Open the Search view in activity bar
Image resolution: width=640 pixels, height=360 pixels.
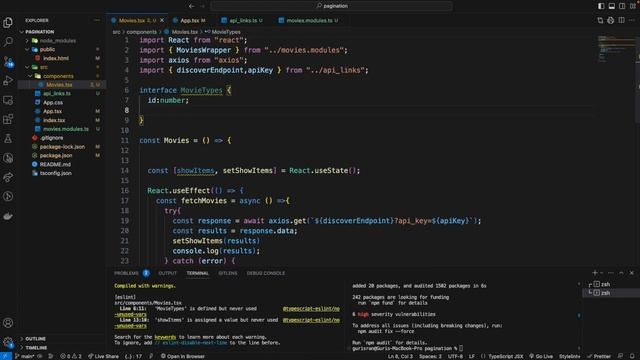(8, 42)
